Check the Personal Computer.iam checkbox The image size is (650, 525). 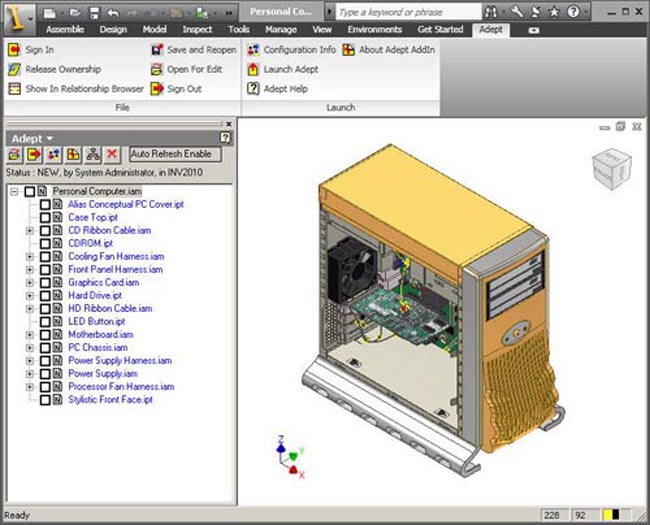pos(29,192)
